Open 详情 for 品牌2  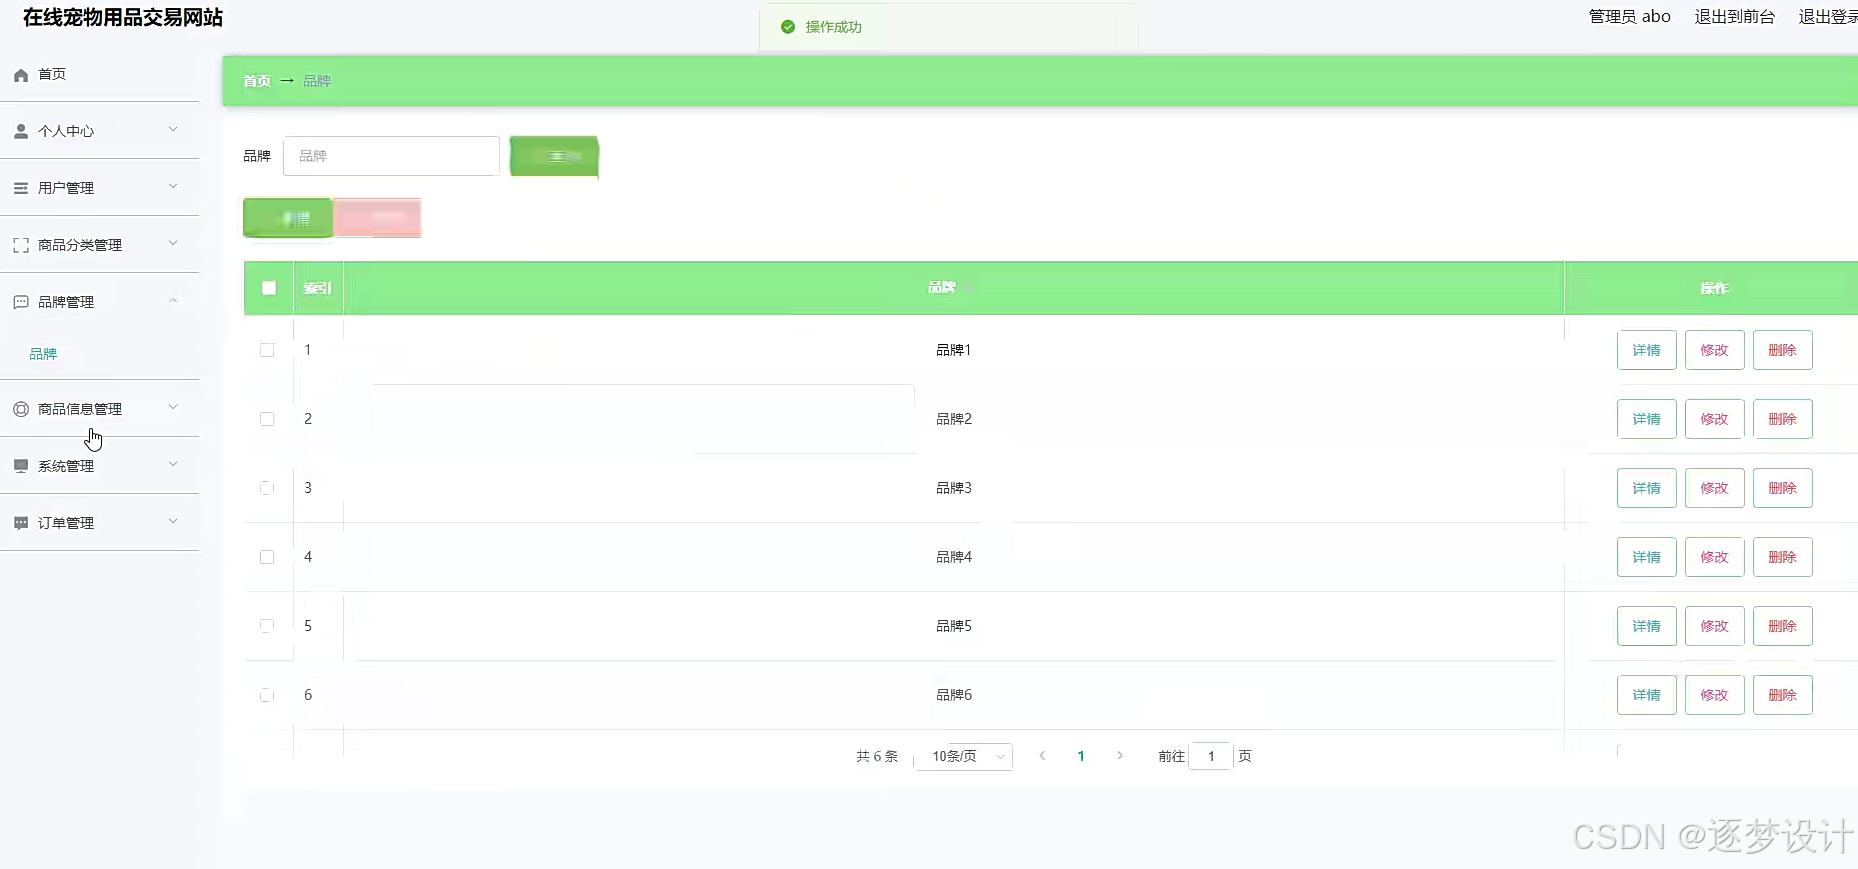pyautogui.click(x=1646, y=419)
